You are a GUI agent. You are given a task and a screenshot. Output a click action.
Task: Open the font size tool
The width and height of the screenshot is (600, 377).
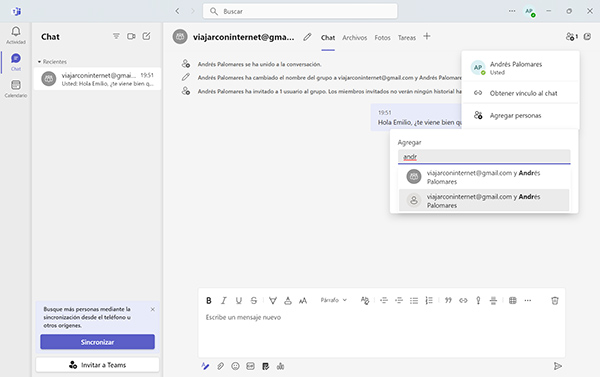[x=303, y=300]
